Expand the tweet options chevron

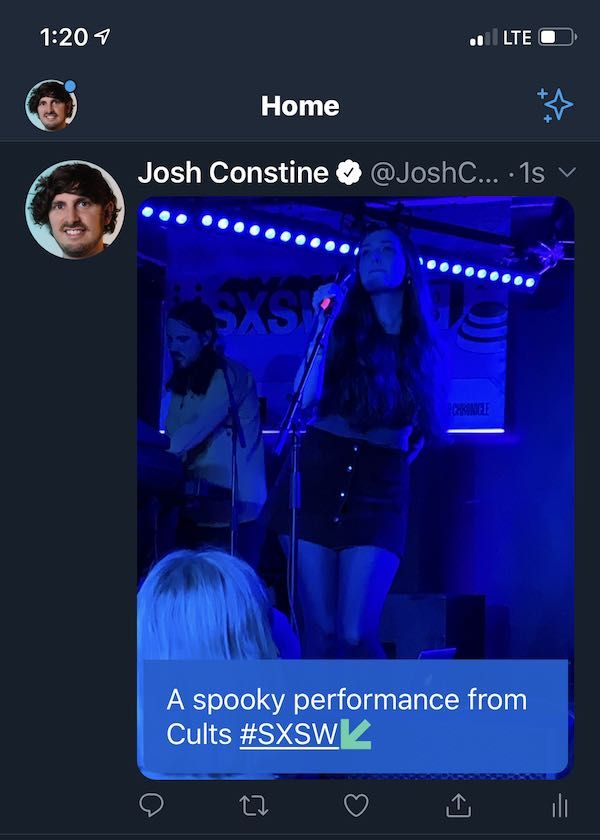[567, 172]
